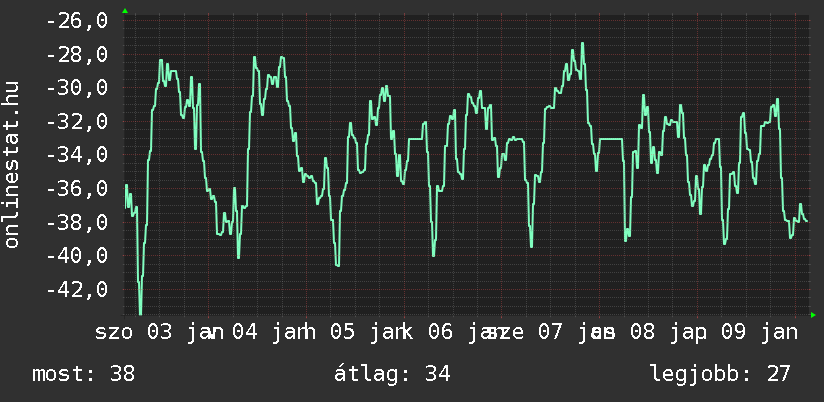This screenshot has width=824, height=402.
Task: Click the -34,0 Y-axis label
Action: [x=78, y=155]
